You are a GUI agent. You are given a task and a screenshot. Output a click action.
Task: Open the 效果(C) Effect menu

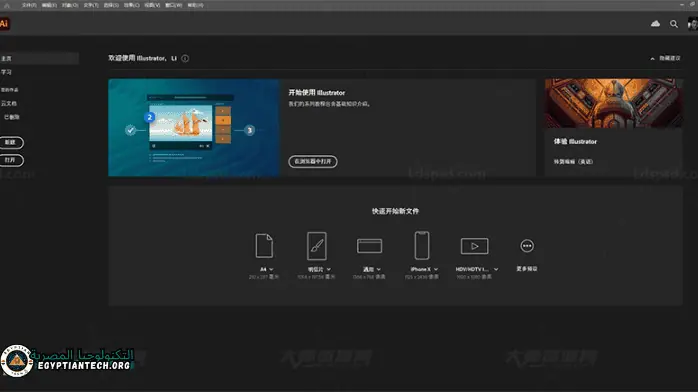coord(132,5)
